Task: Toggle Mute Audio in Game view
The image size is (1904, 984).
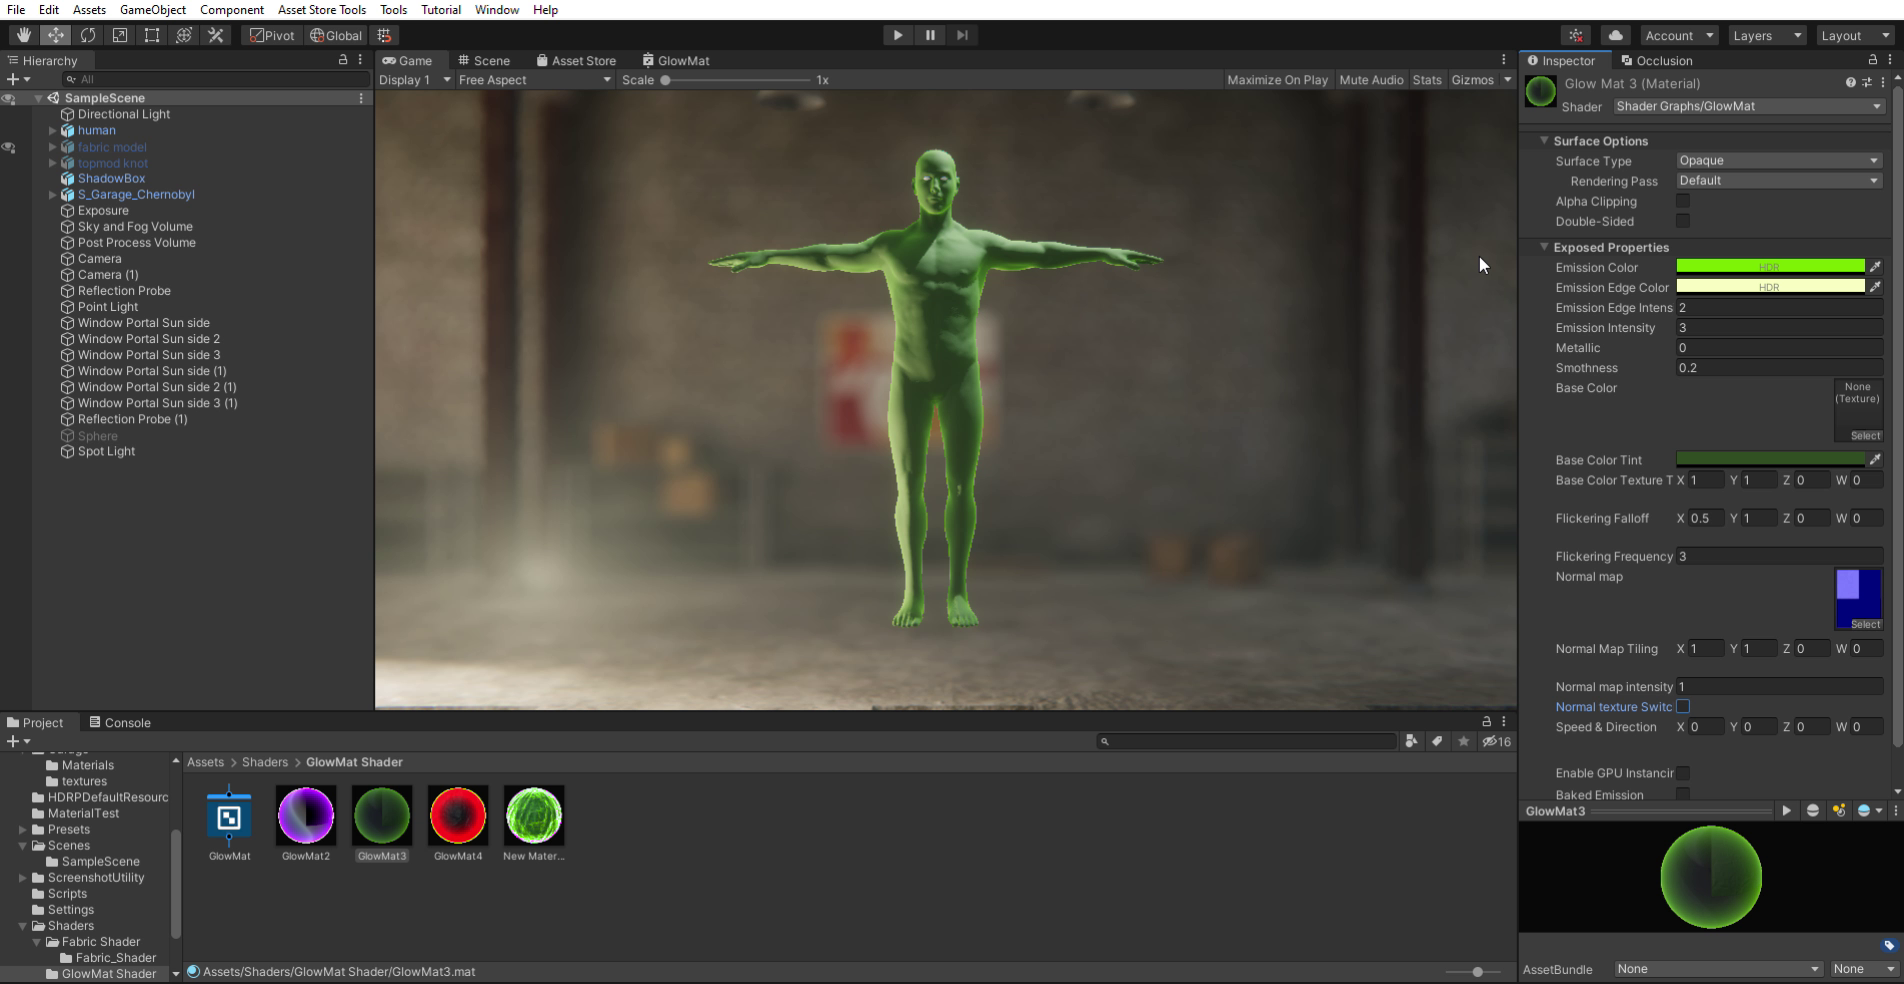Action: coord(1371,80)
